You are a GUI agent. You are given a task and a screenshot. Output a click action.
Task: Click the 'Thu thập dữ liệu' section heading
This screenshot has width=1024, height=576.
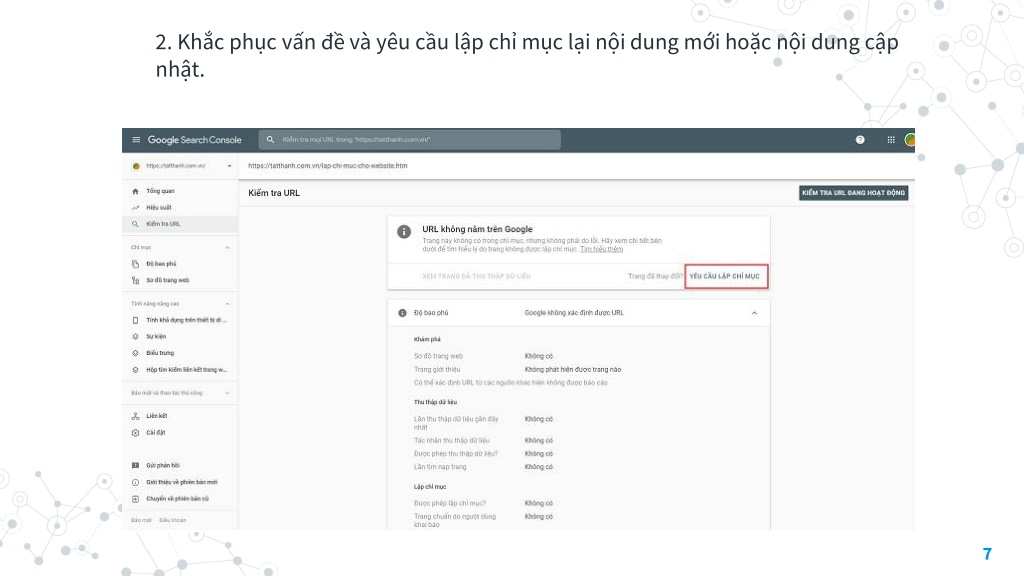(436, 402)
